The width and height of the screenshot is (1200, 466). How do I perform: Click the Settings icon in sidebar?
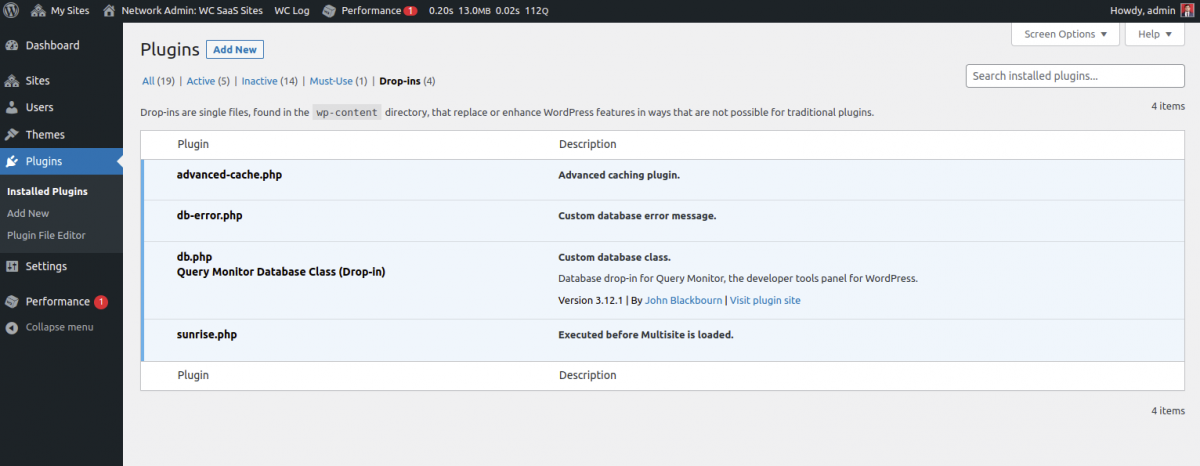[12, 267]
